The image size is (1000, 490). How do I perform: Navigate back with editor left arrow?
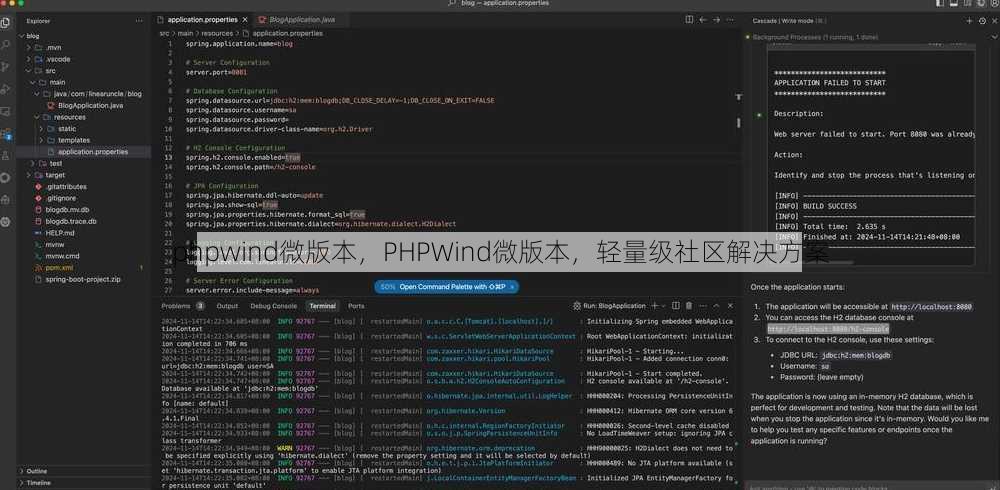703,20
